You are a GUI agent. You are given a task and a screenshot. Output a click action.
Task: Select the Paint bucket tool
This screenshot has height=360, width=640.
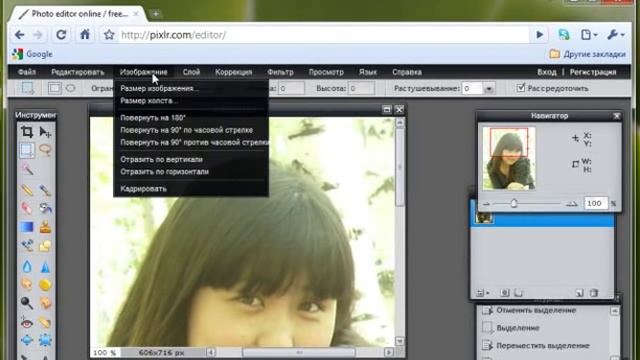point(45,209)
